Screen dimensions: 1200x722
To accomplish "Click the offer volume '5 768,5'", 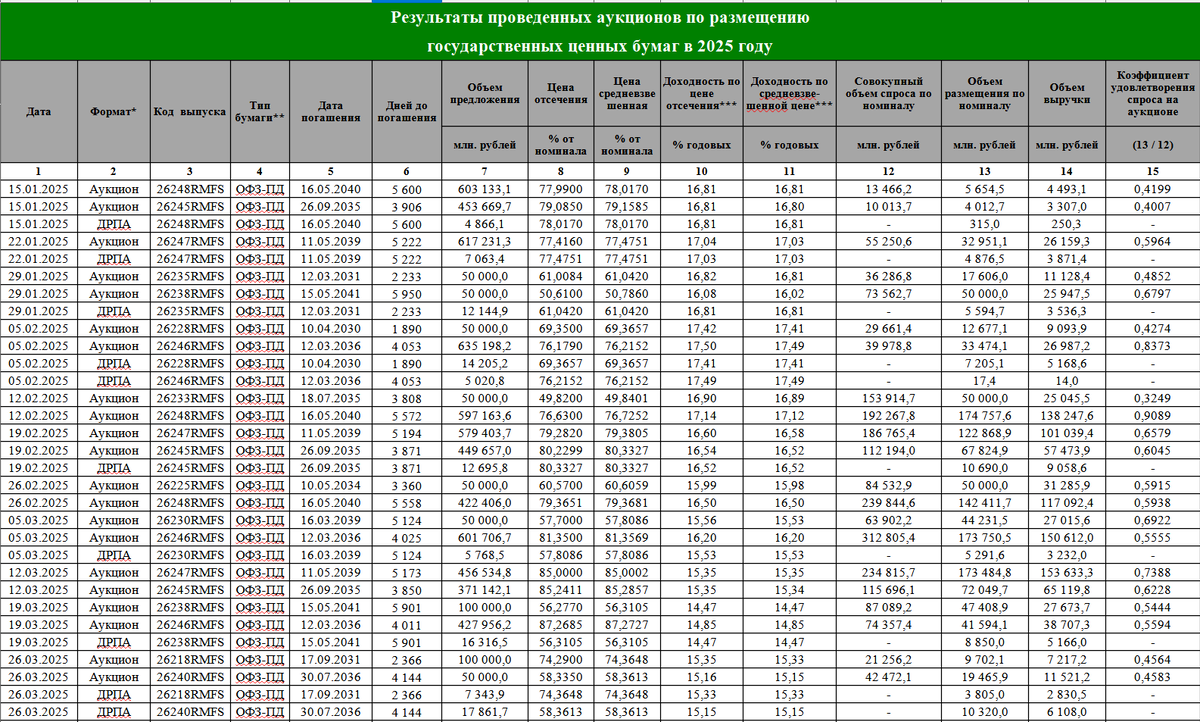I will pos(485,554).
